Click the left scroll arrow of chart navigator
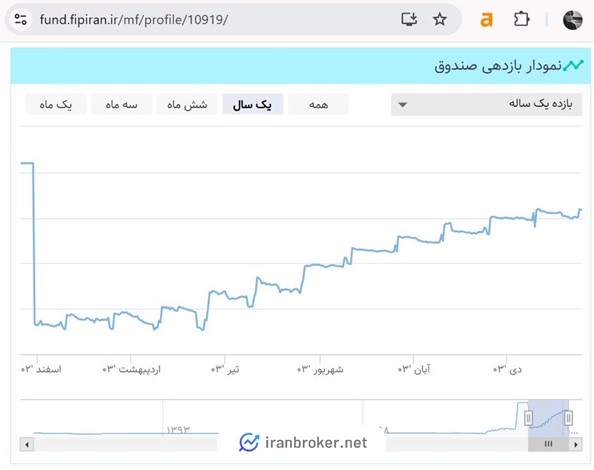 pos(27,444)
